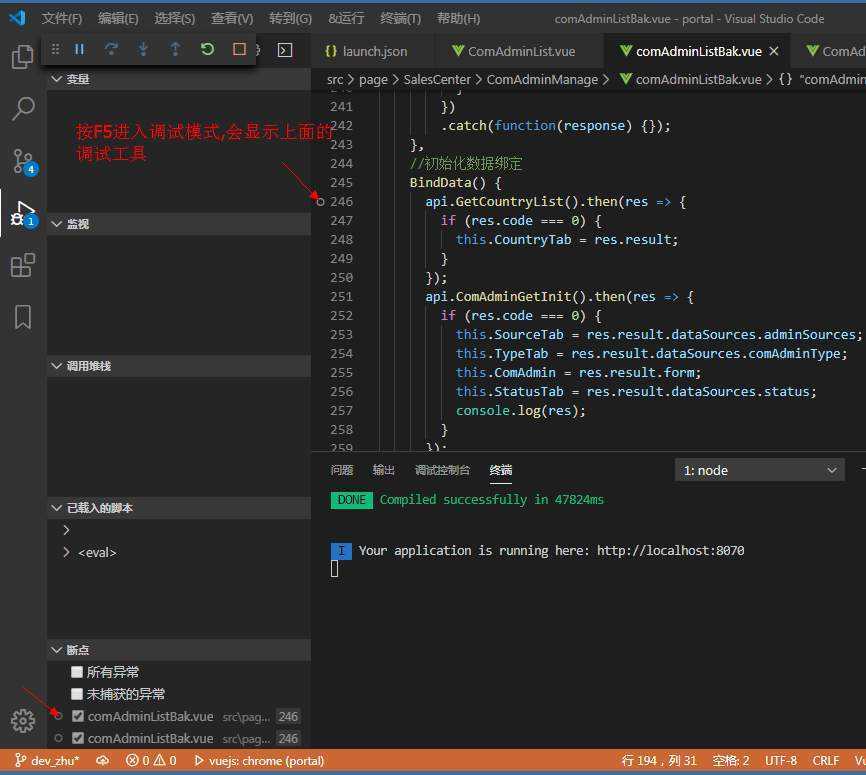This screenshot has width=866, height=775.
Task: Open the 1: node terminal dropdown
Action: (x=759, y=470)
